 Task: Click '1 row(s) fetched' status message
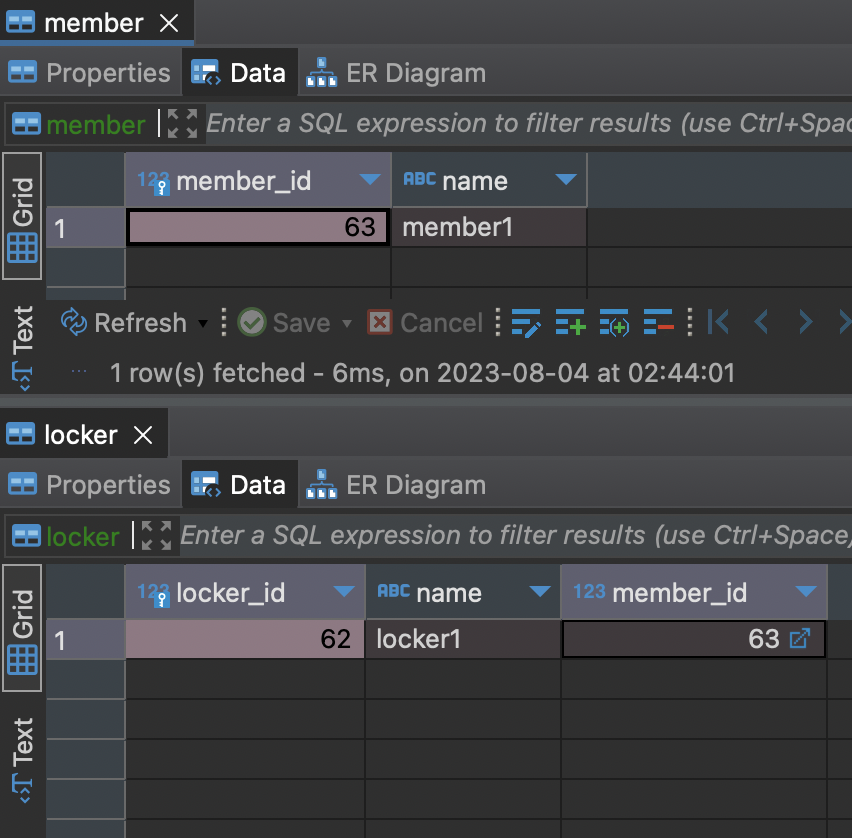pos(422,373)
